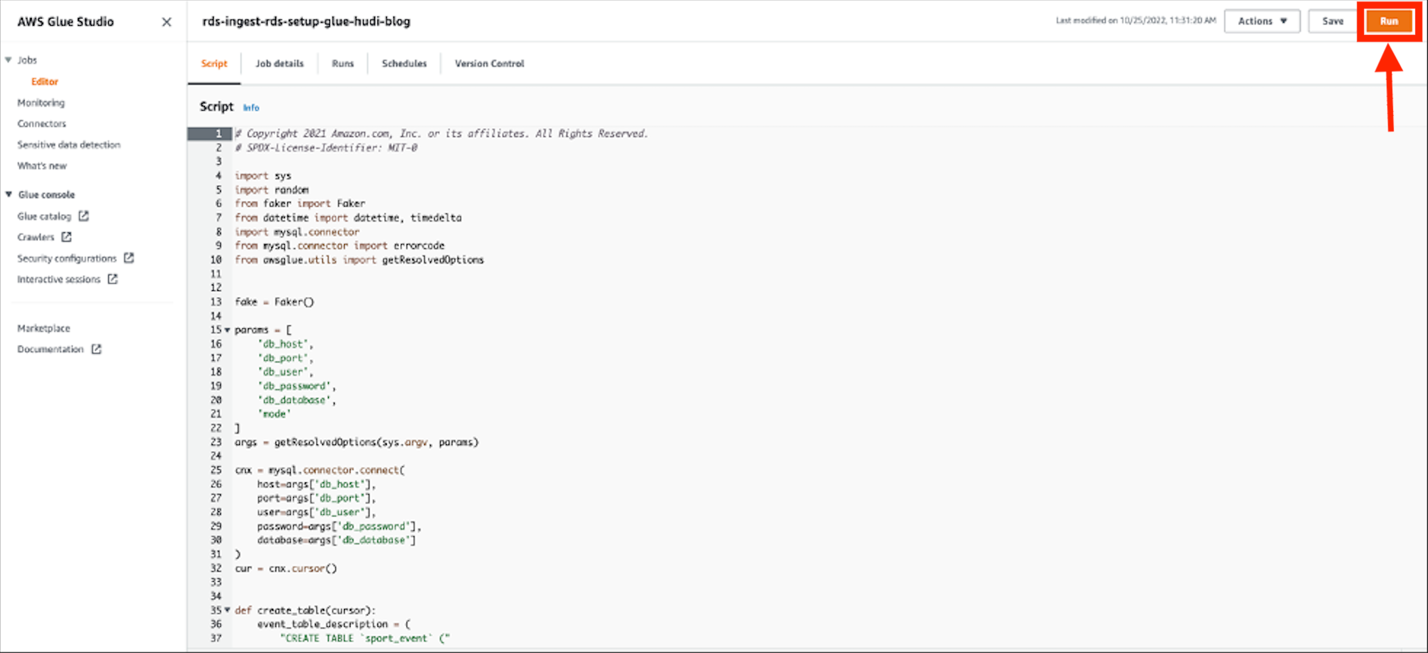Image resolution: width=1428 pixels, height=653 pixels.
Task: Open Documentation link
Action: coord(51,349)
